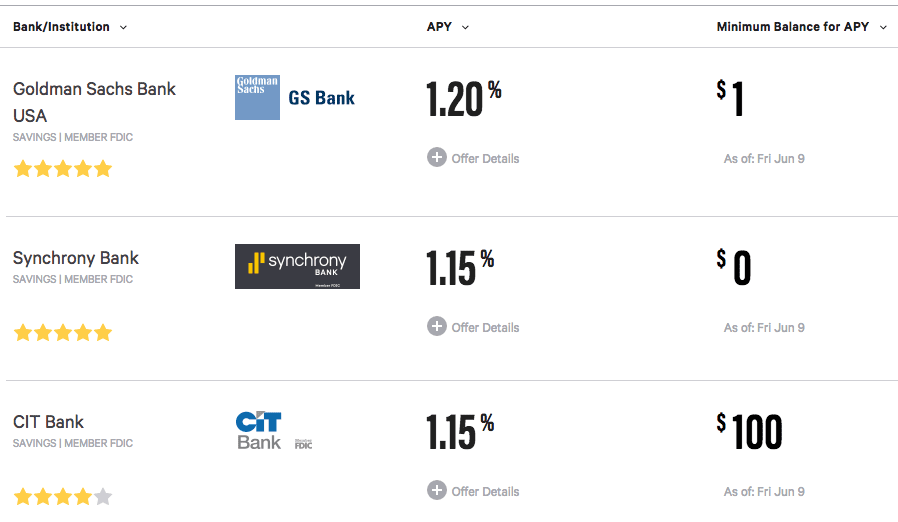898x522 pixels.
Task: Click the $100 minimum balance value
Action: [749, 431]
